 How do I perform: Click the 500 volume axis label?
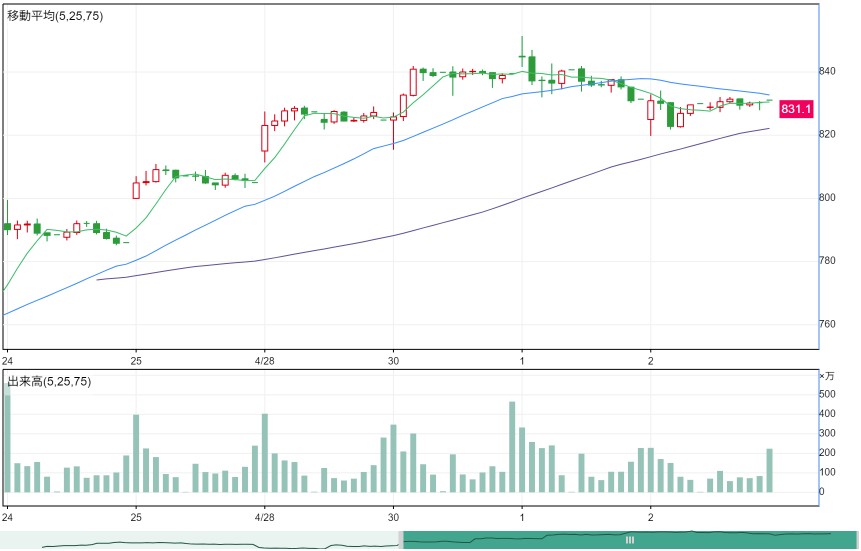pos(827,394)
